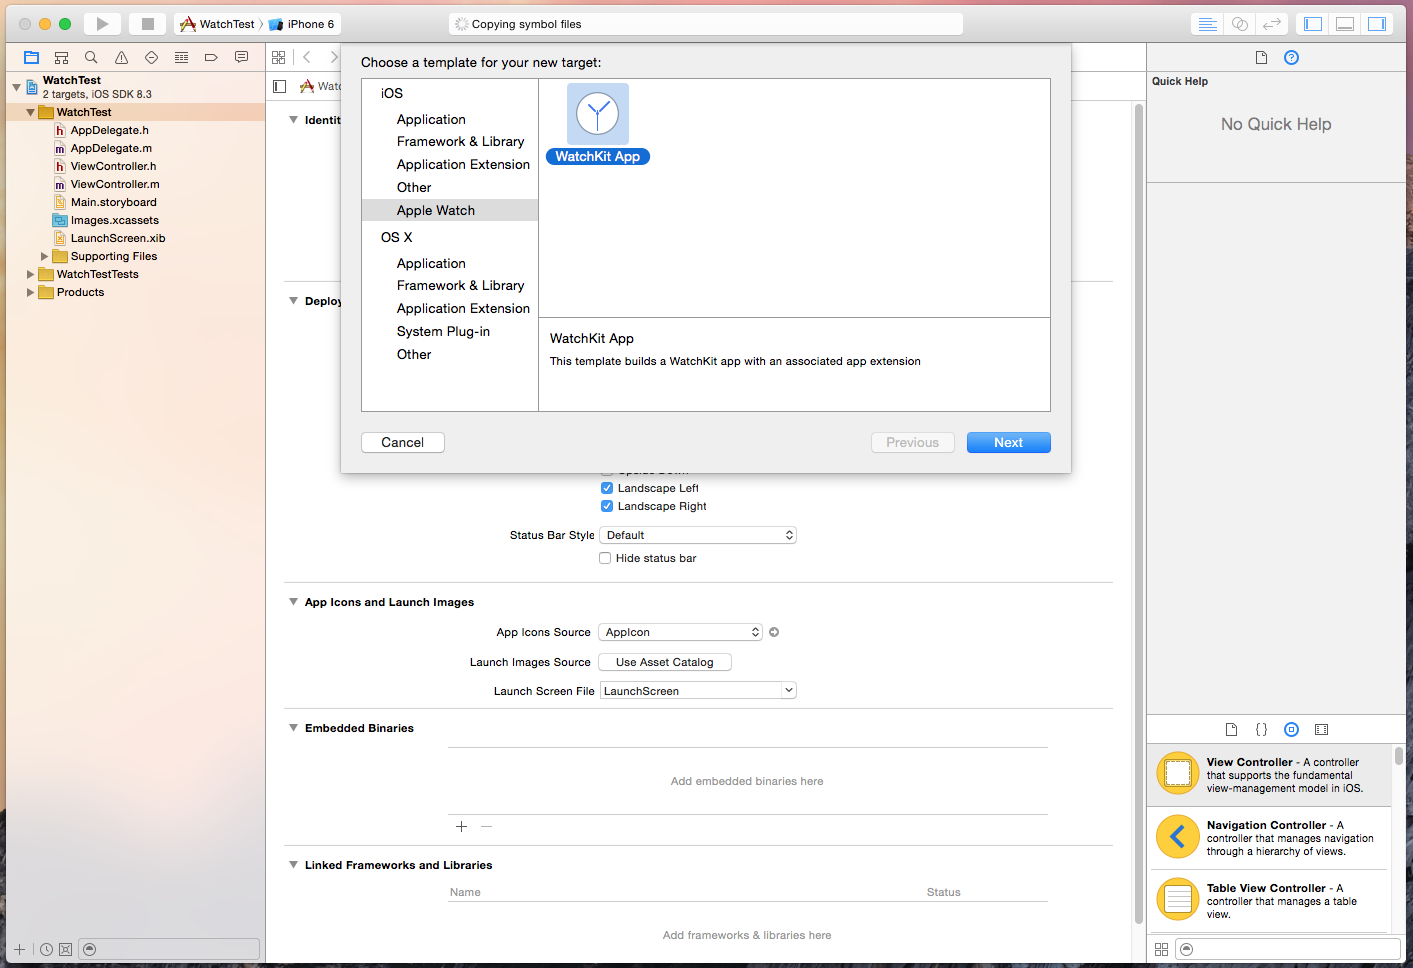Toggle the utilities panel visibility
The width and height of the screenshot is (1413, 968).
[1377, 24]
